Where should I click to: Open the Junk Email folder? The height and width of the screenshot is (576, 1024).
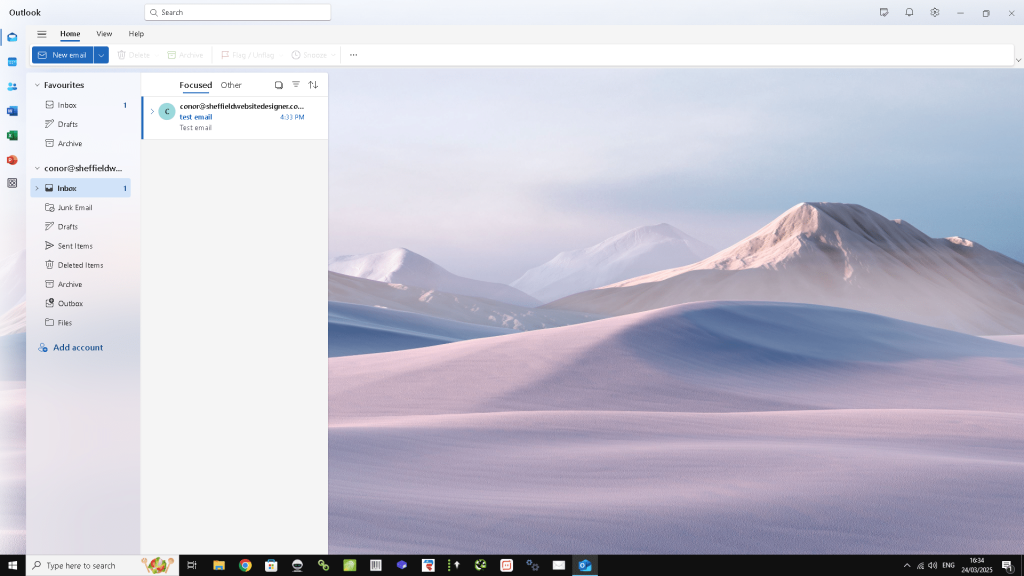(x=81, y=208)
